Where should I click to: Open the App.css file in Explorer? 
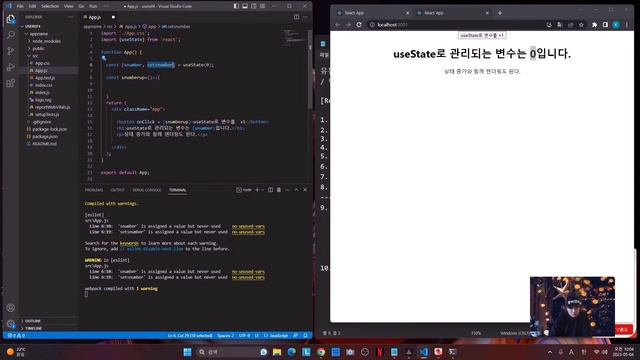point(42,63)
